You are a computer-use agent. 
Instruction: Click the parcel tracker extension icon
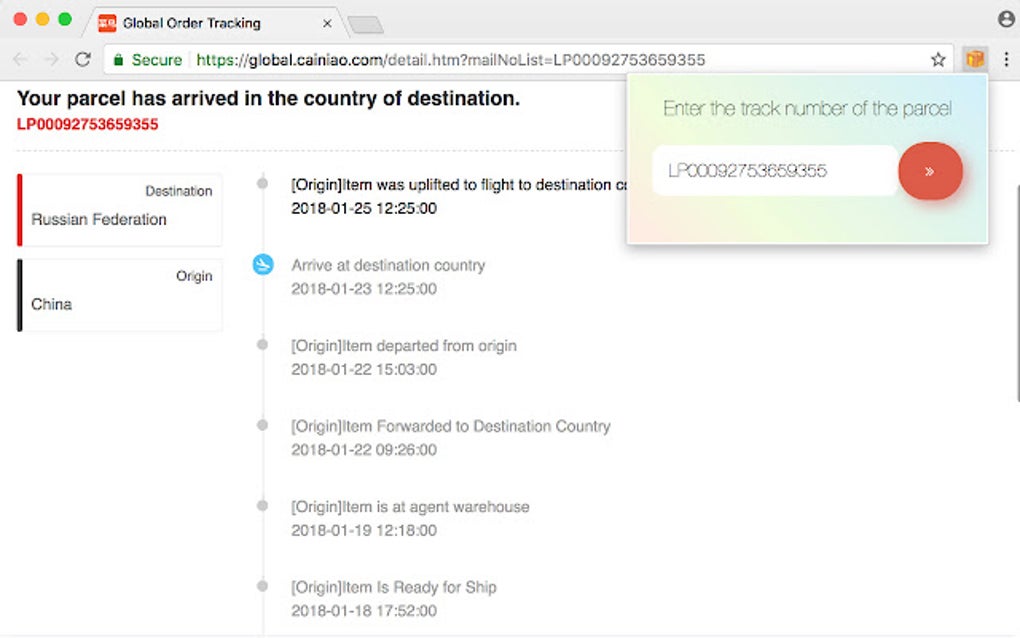click(974, 60)
